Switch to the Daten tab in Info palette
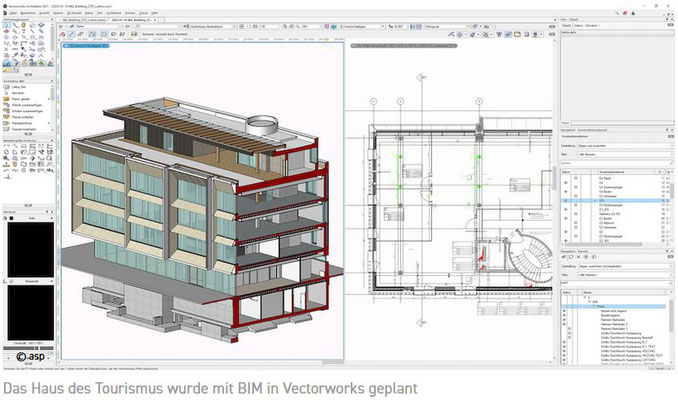 click(579, 26)
